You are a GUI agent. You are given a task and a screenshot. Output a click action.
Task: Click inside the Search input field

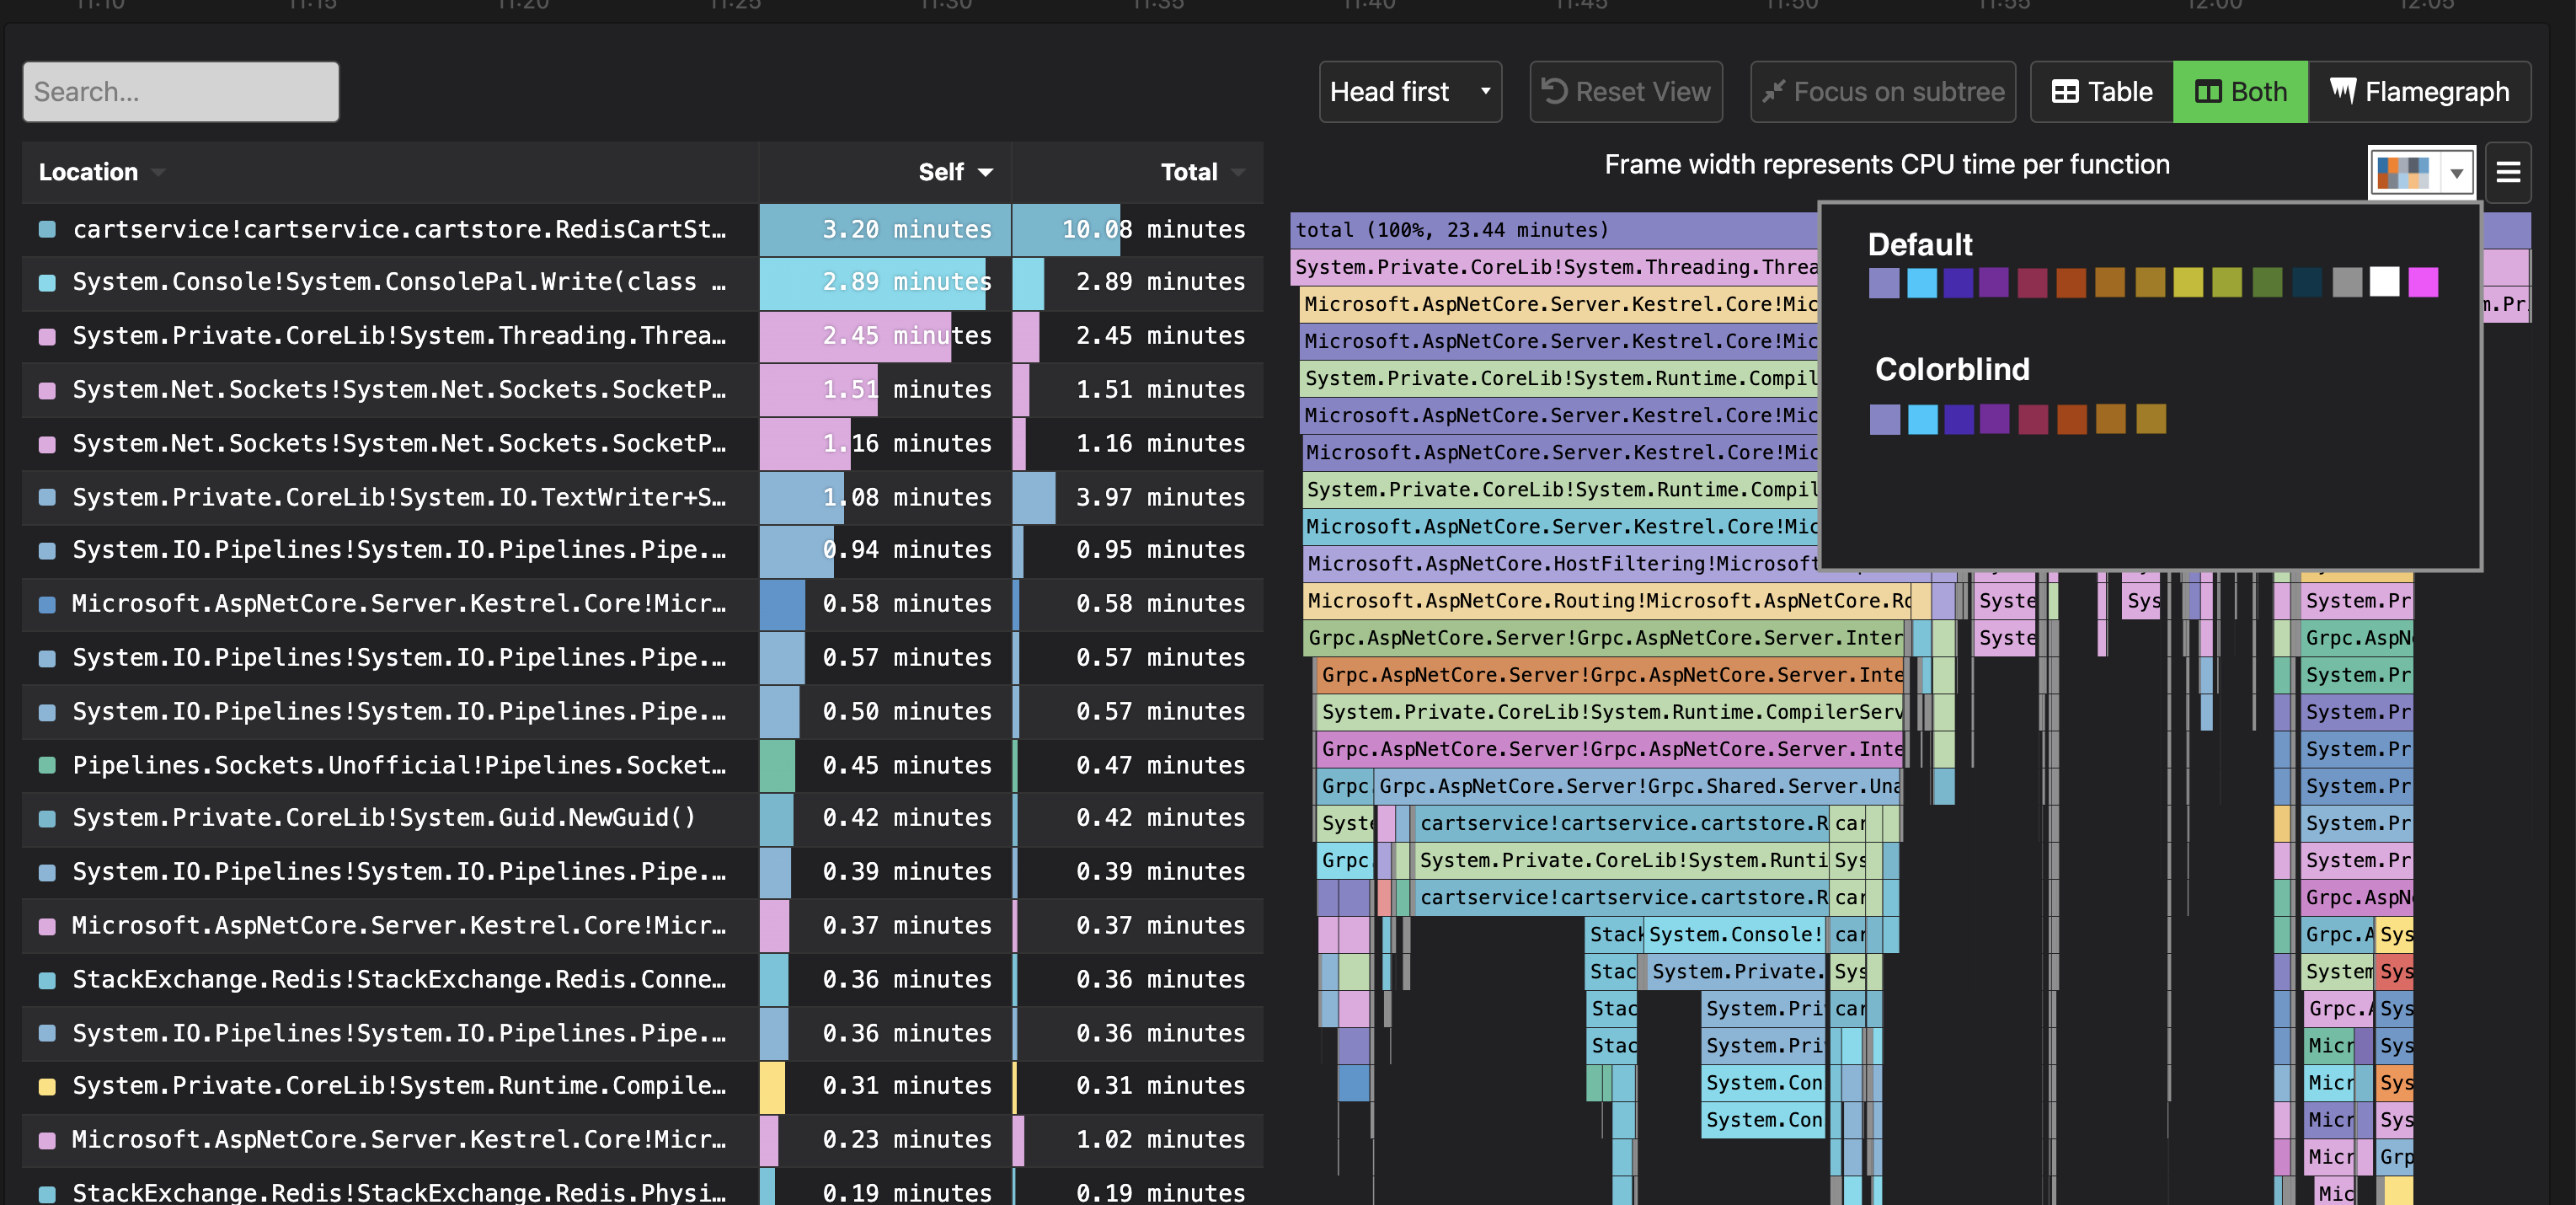(180, 91)
